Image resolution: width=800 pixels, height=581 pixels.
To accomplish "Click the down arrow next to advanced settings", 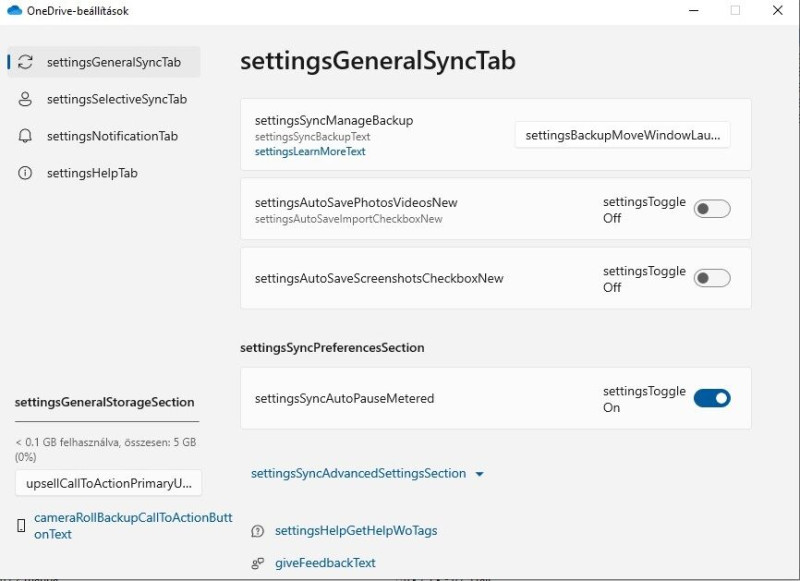I will [479, 474].
